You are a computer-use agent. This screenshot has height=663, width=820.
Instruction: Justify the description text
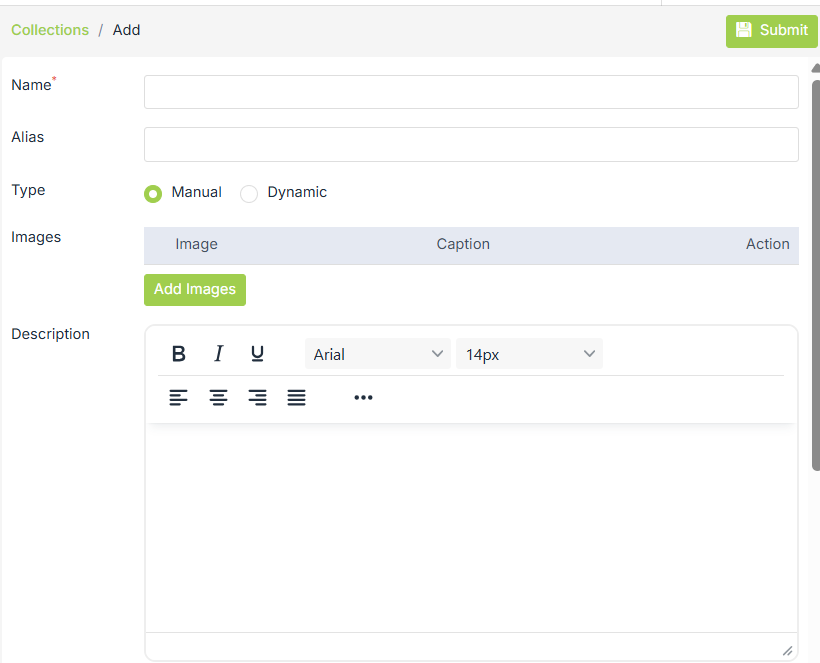point(296,398)
